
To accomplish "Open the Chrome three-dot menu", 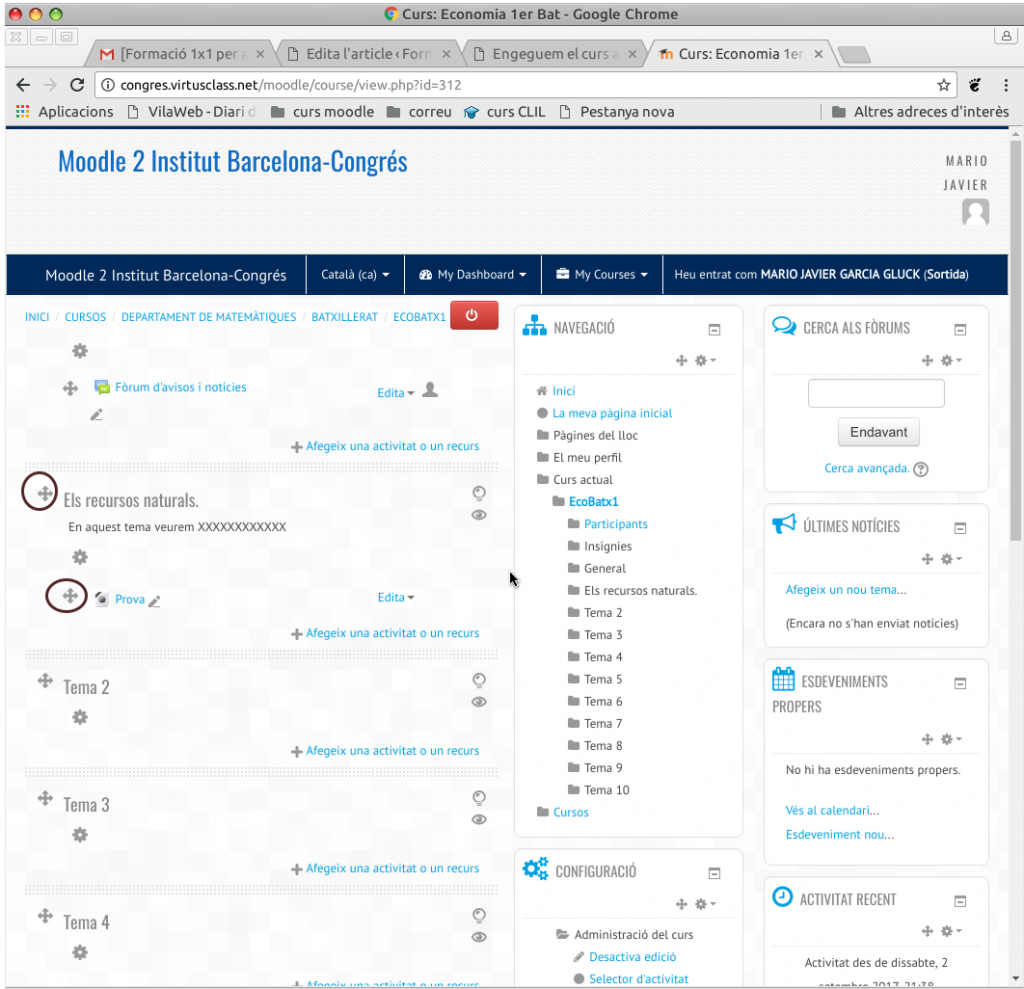I will [x=1006, y=85].
